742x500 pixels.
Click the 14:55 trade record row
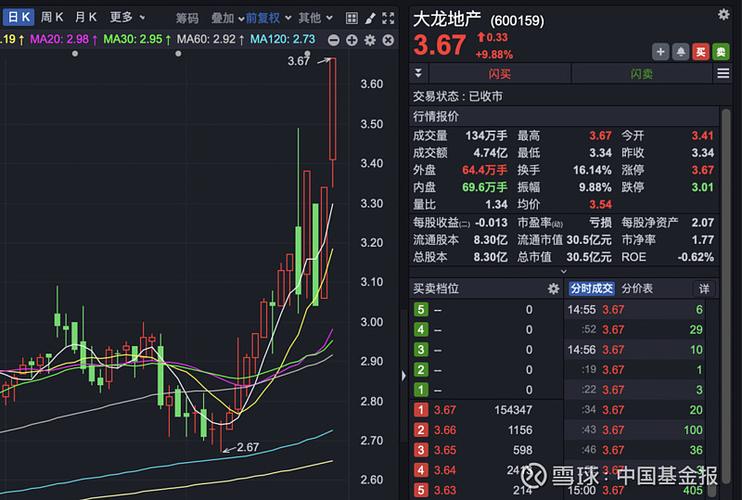point(635,310)
